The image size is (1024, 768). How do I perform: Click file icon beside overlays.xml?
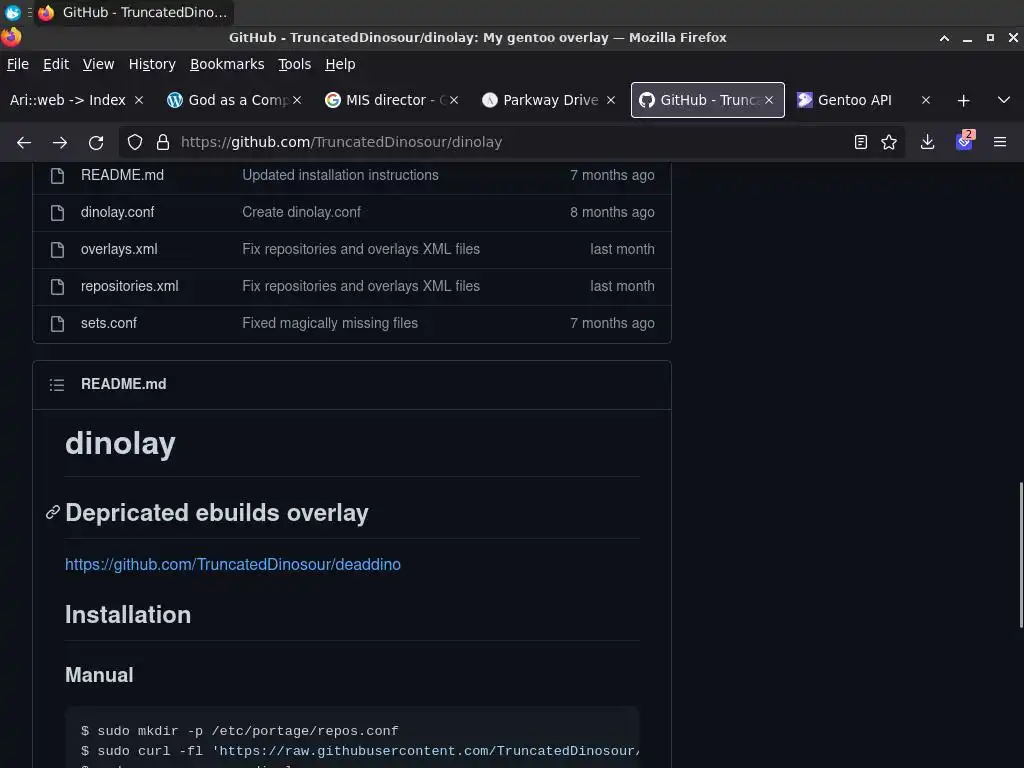point(57,250)
